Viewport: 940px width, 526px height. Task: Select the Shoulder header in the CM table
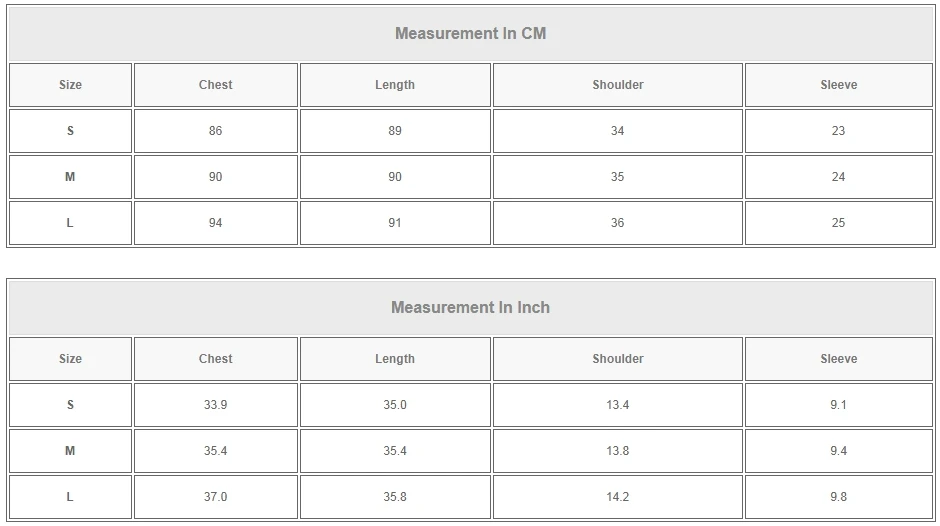(x=617, y=85)
